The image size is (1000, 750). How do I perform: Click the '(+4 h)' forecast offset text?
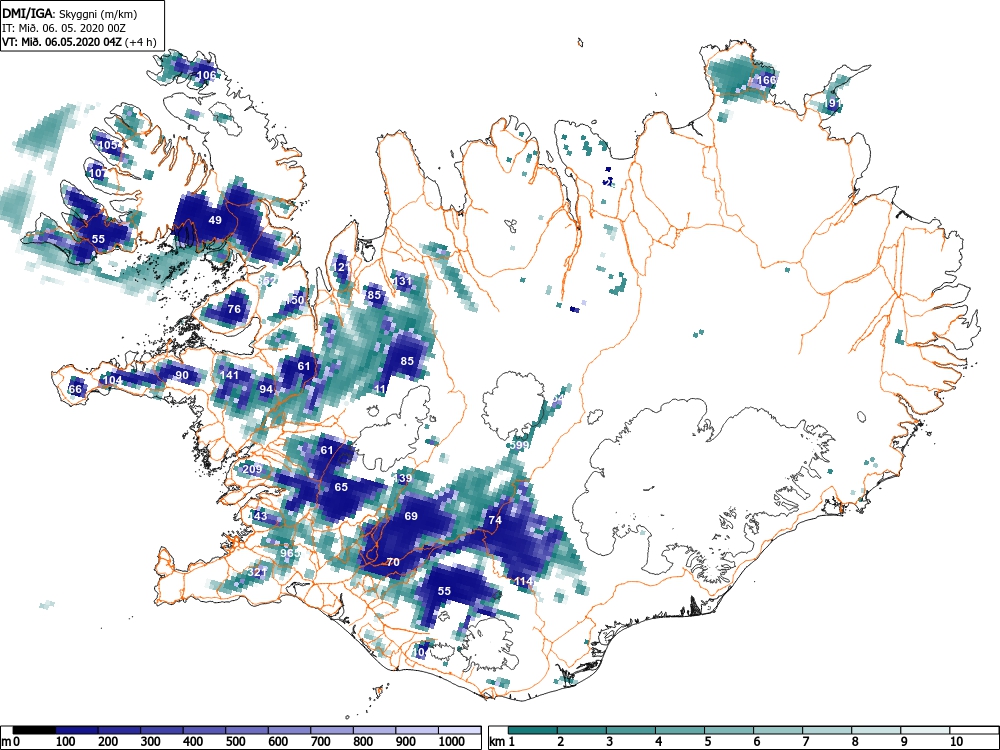[x=141, y=42]
